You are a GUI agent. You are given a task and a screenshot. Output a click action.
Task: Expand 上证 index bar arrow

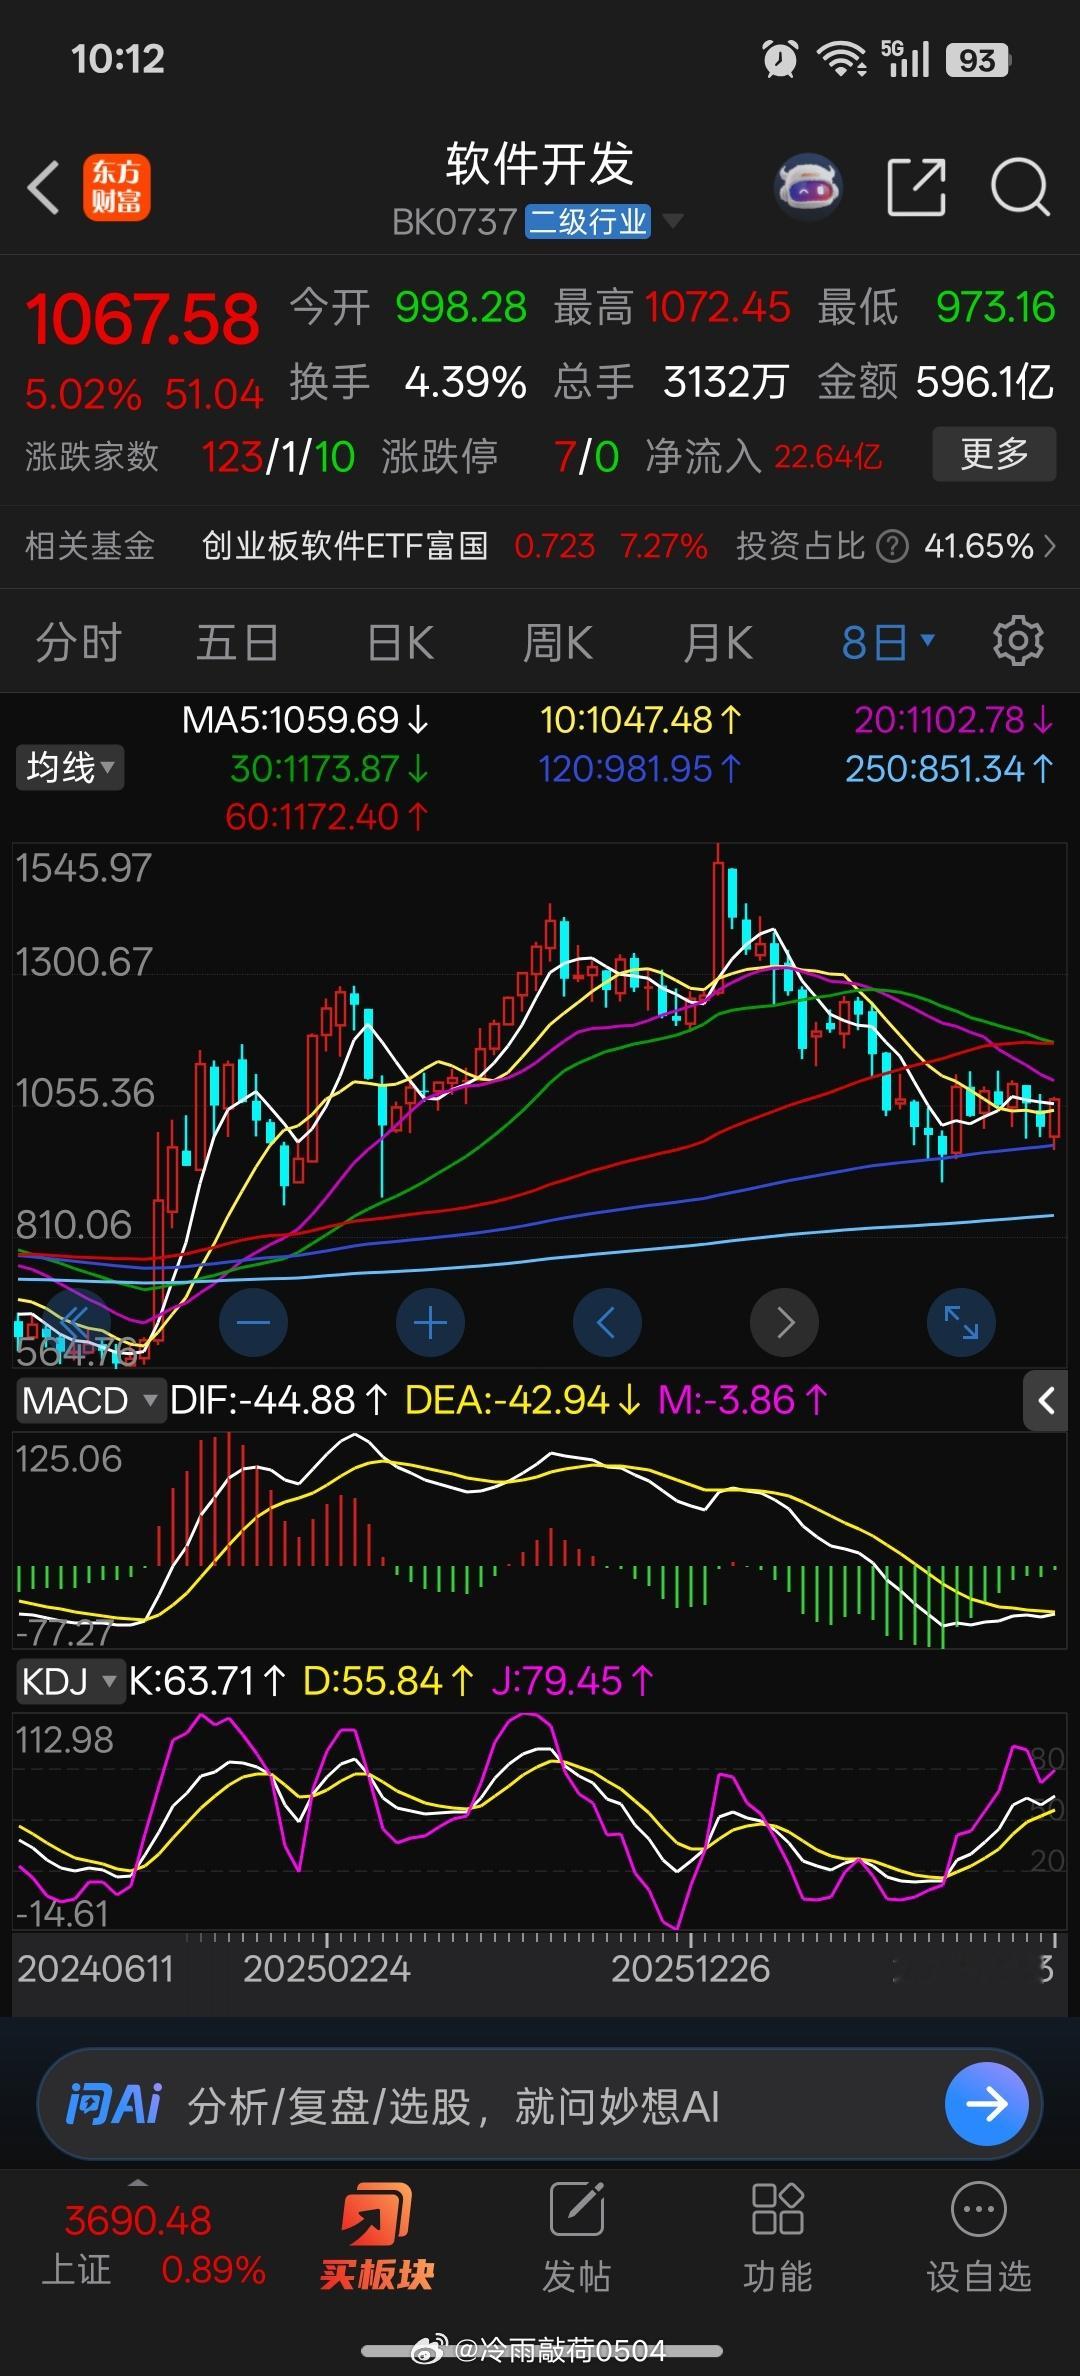(138, 2181)
